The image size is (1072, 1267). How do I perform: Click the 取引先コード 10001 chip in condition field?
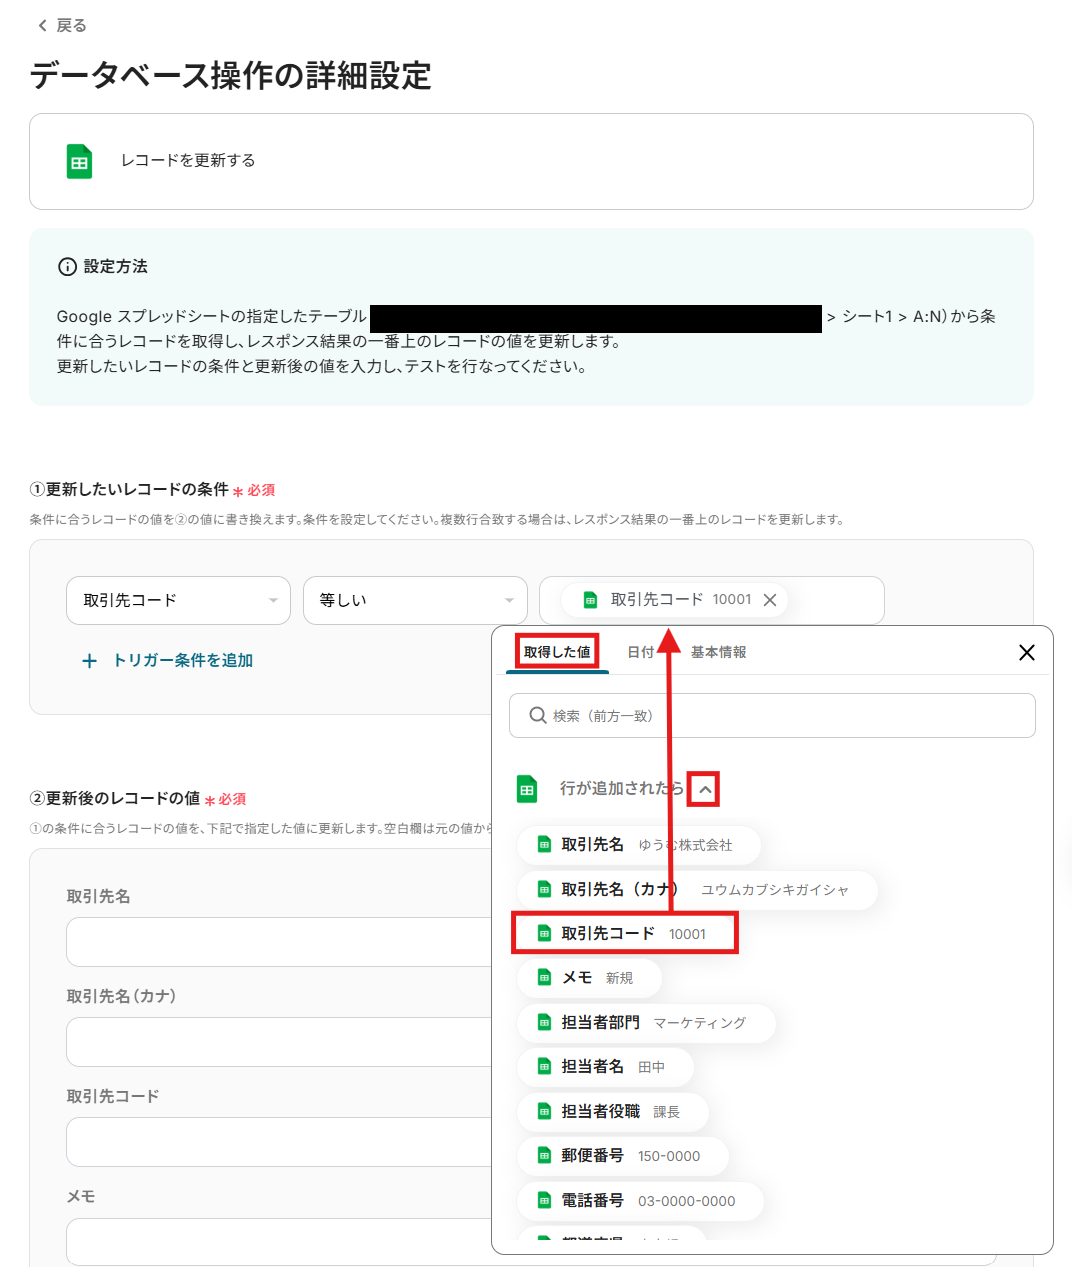674,600
